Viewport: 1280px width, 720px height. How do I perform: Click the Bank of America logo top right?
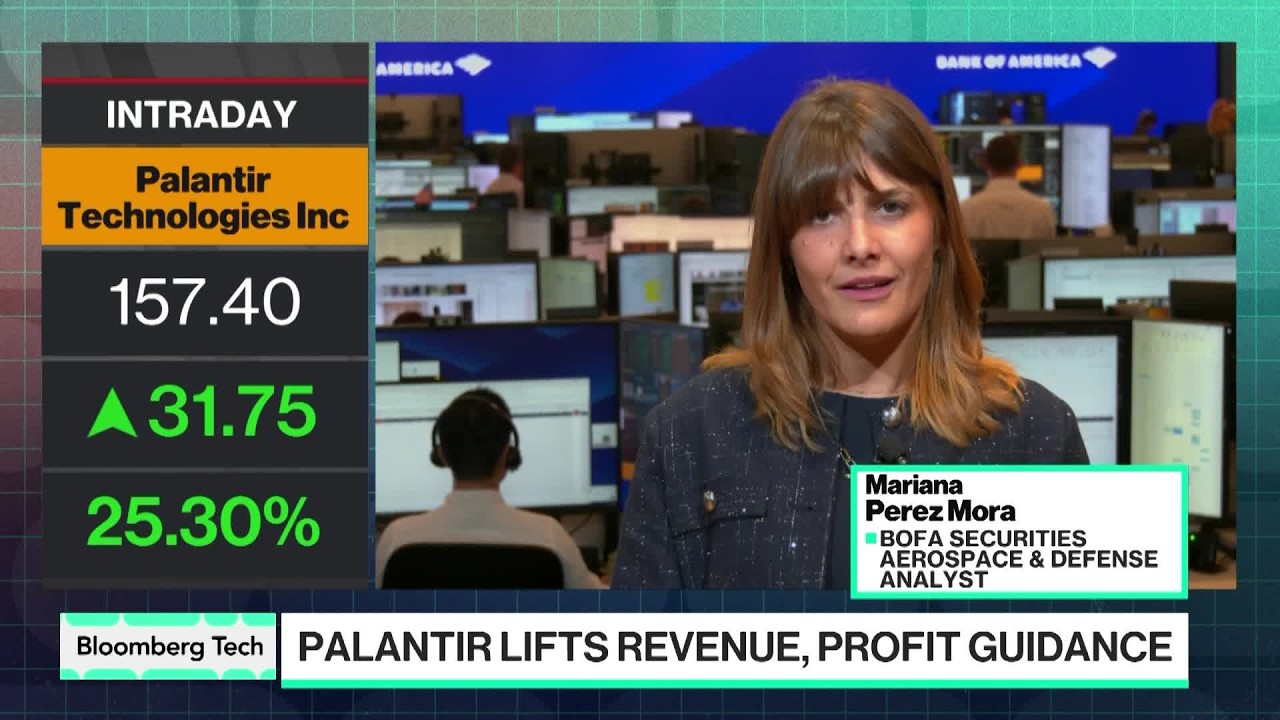pos(1026,60)
